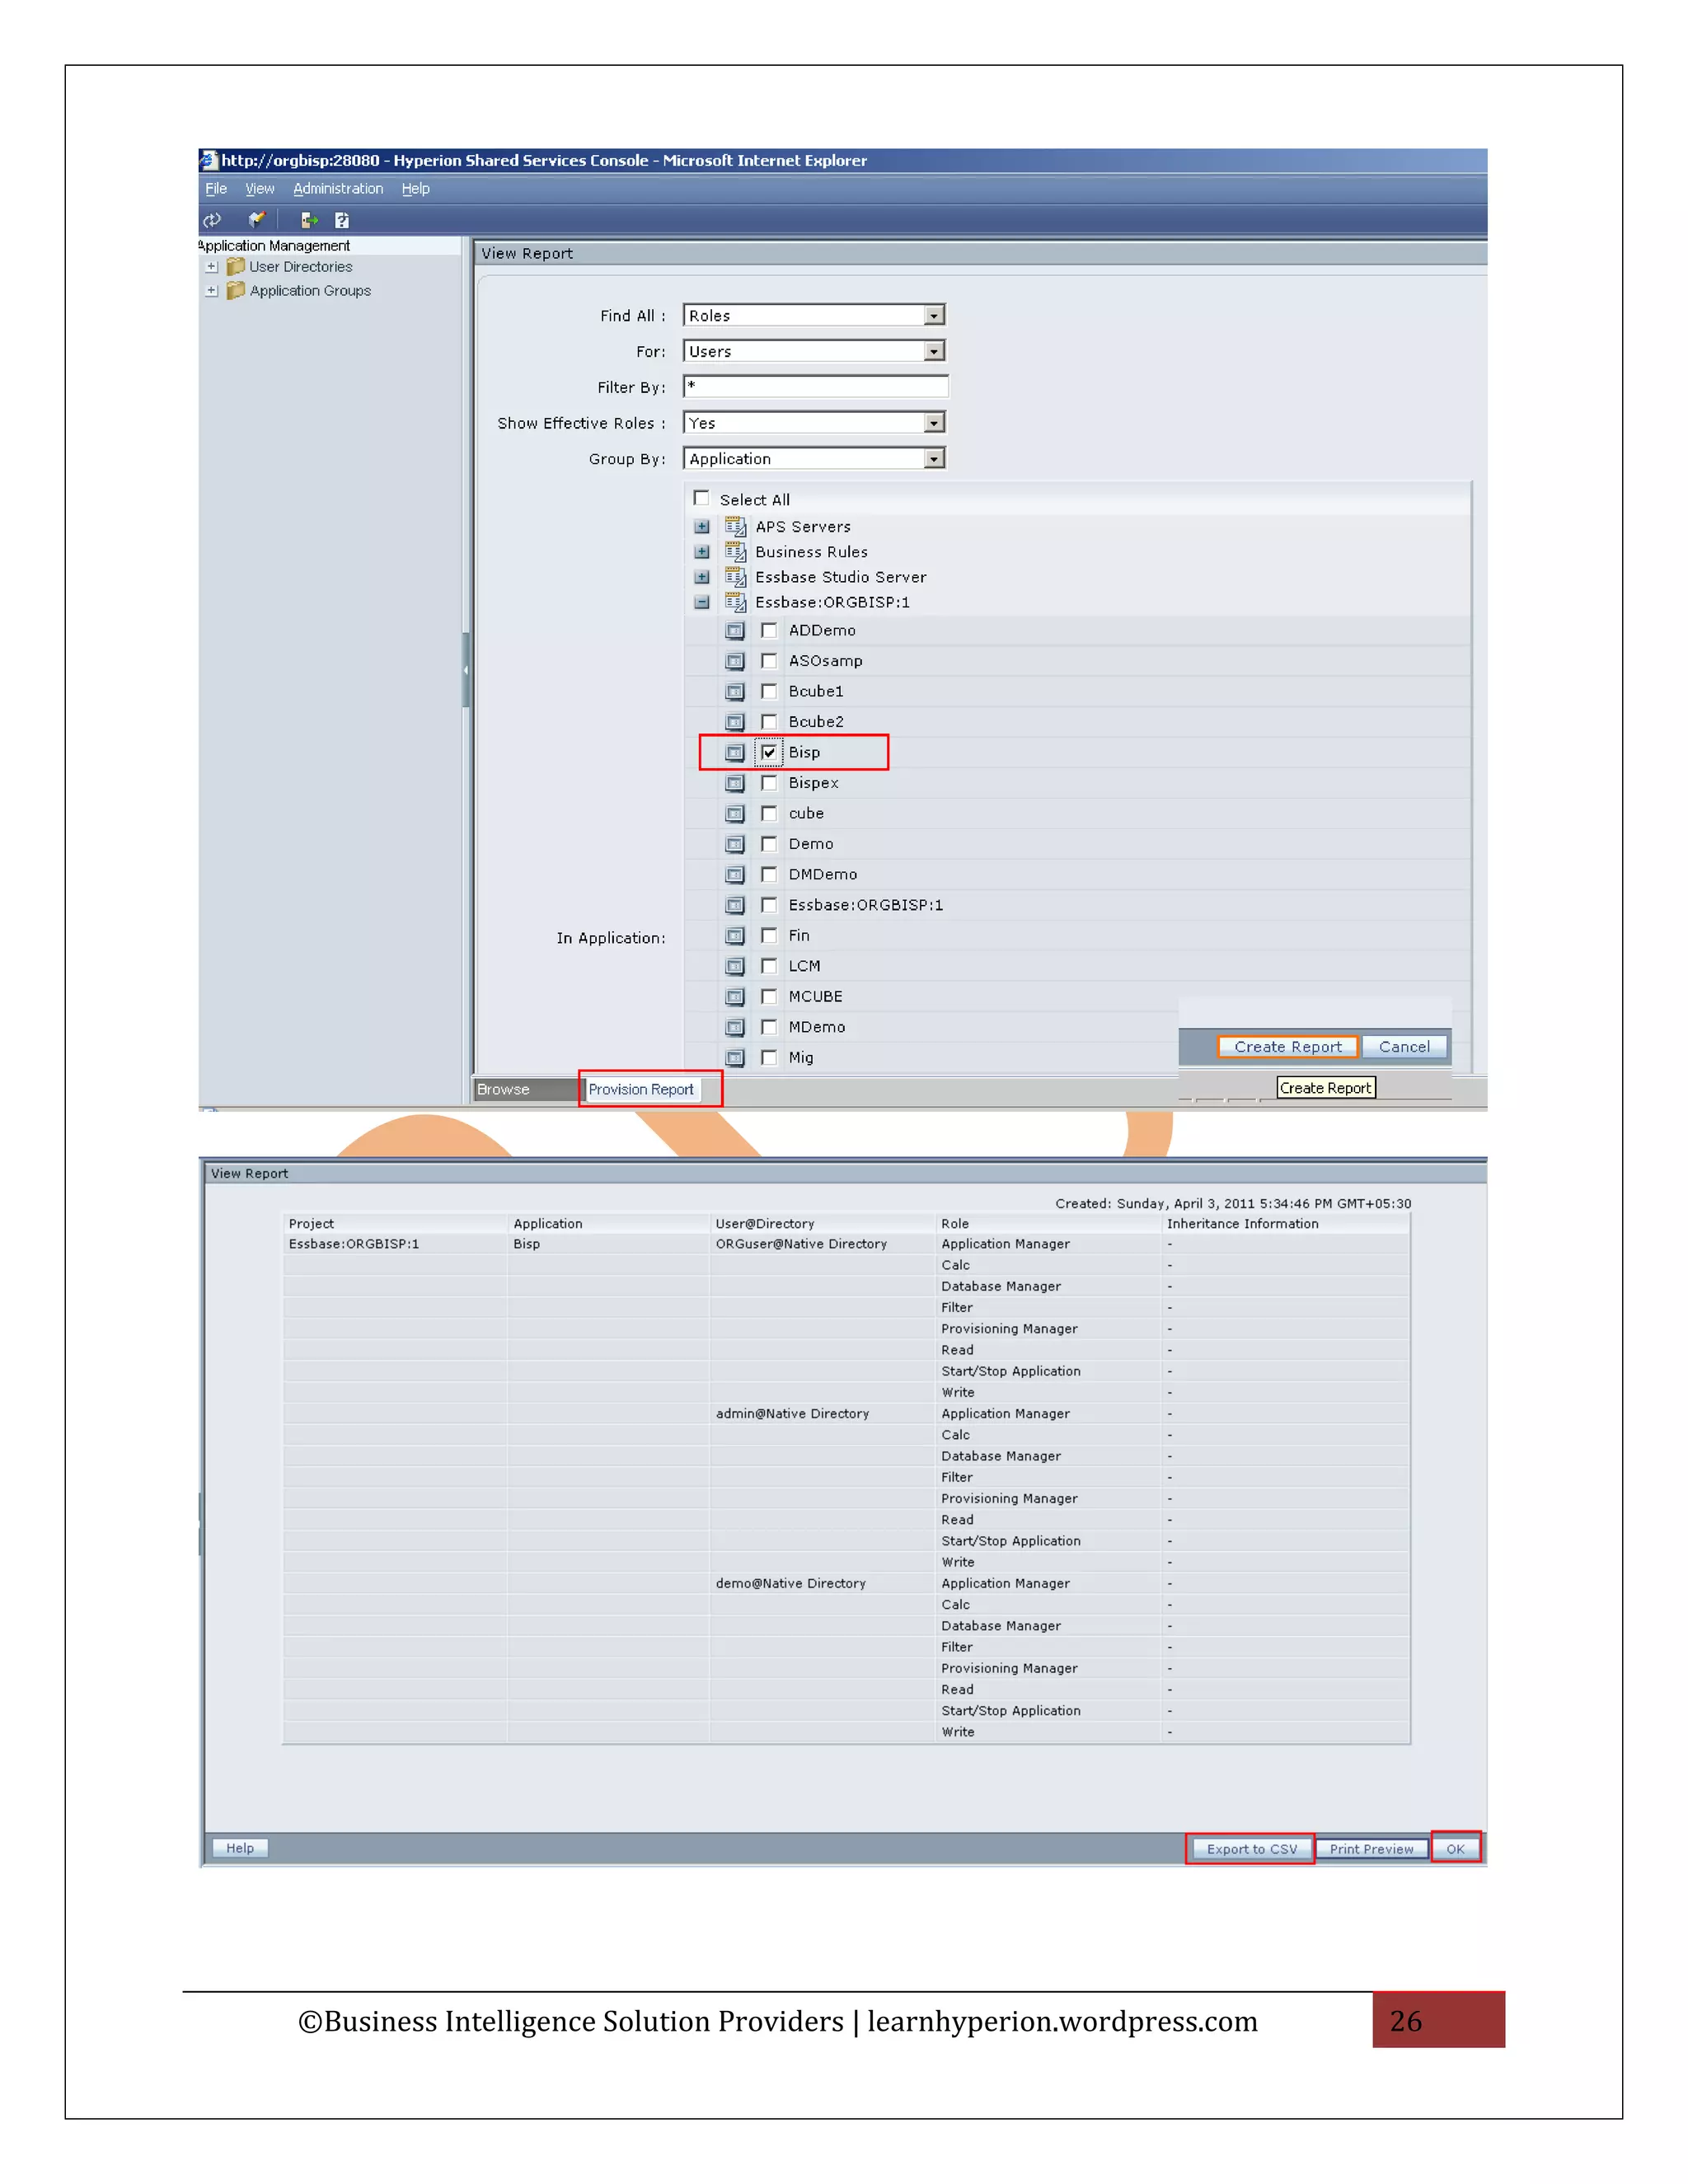Click the Essbase Studio Server project icon
Viewport: 1688px width, 2184px height.
point(736,577)
